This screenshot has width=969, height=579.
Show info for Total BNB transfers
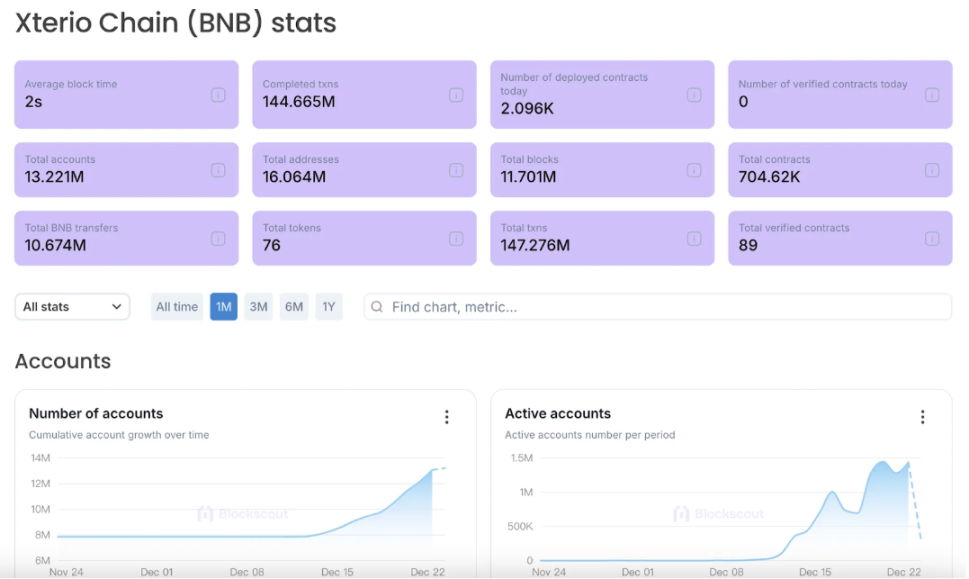tap(218, 238)
